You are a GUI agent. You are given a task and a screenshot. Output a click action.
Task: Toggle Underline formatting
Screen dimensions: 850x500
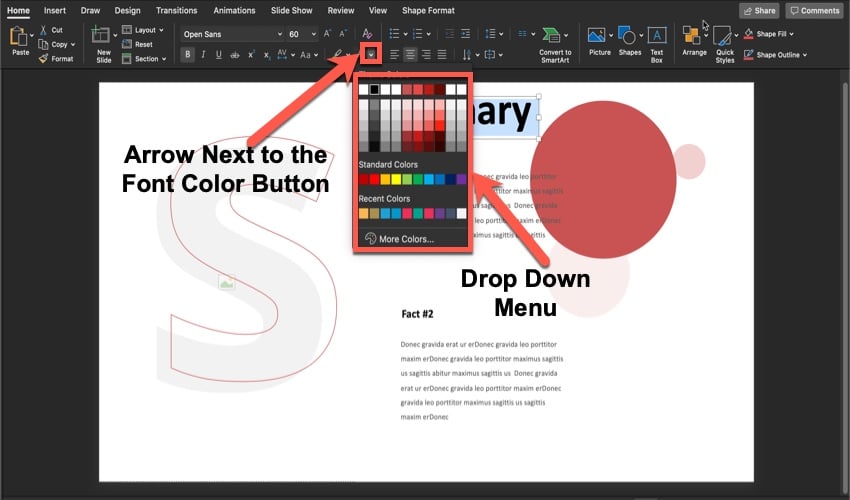pos(219,54)
